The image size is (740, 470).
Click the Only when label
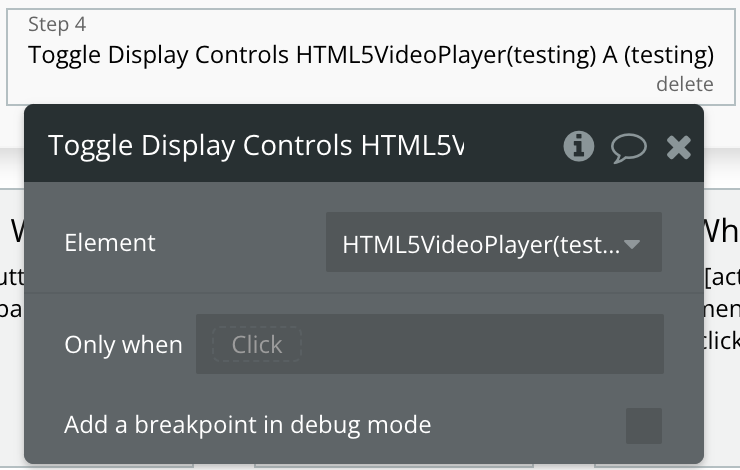[124, 344]
